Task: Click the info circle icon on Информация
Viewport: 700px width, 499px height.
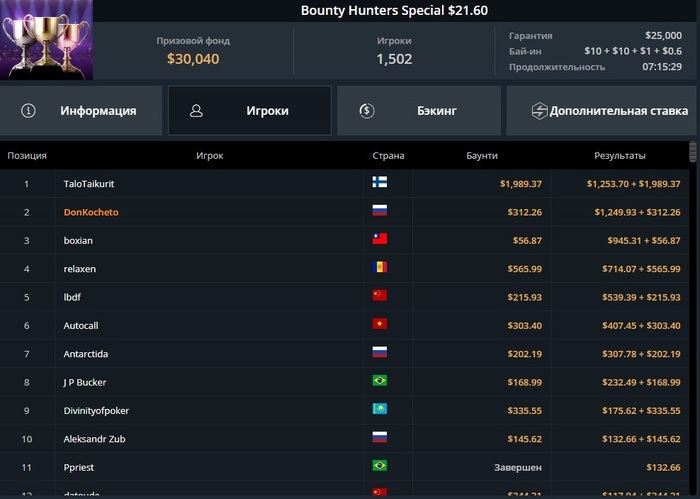Action: pyautogui.click(x=29, y=111)
